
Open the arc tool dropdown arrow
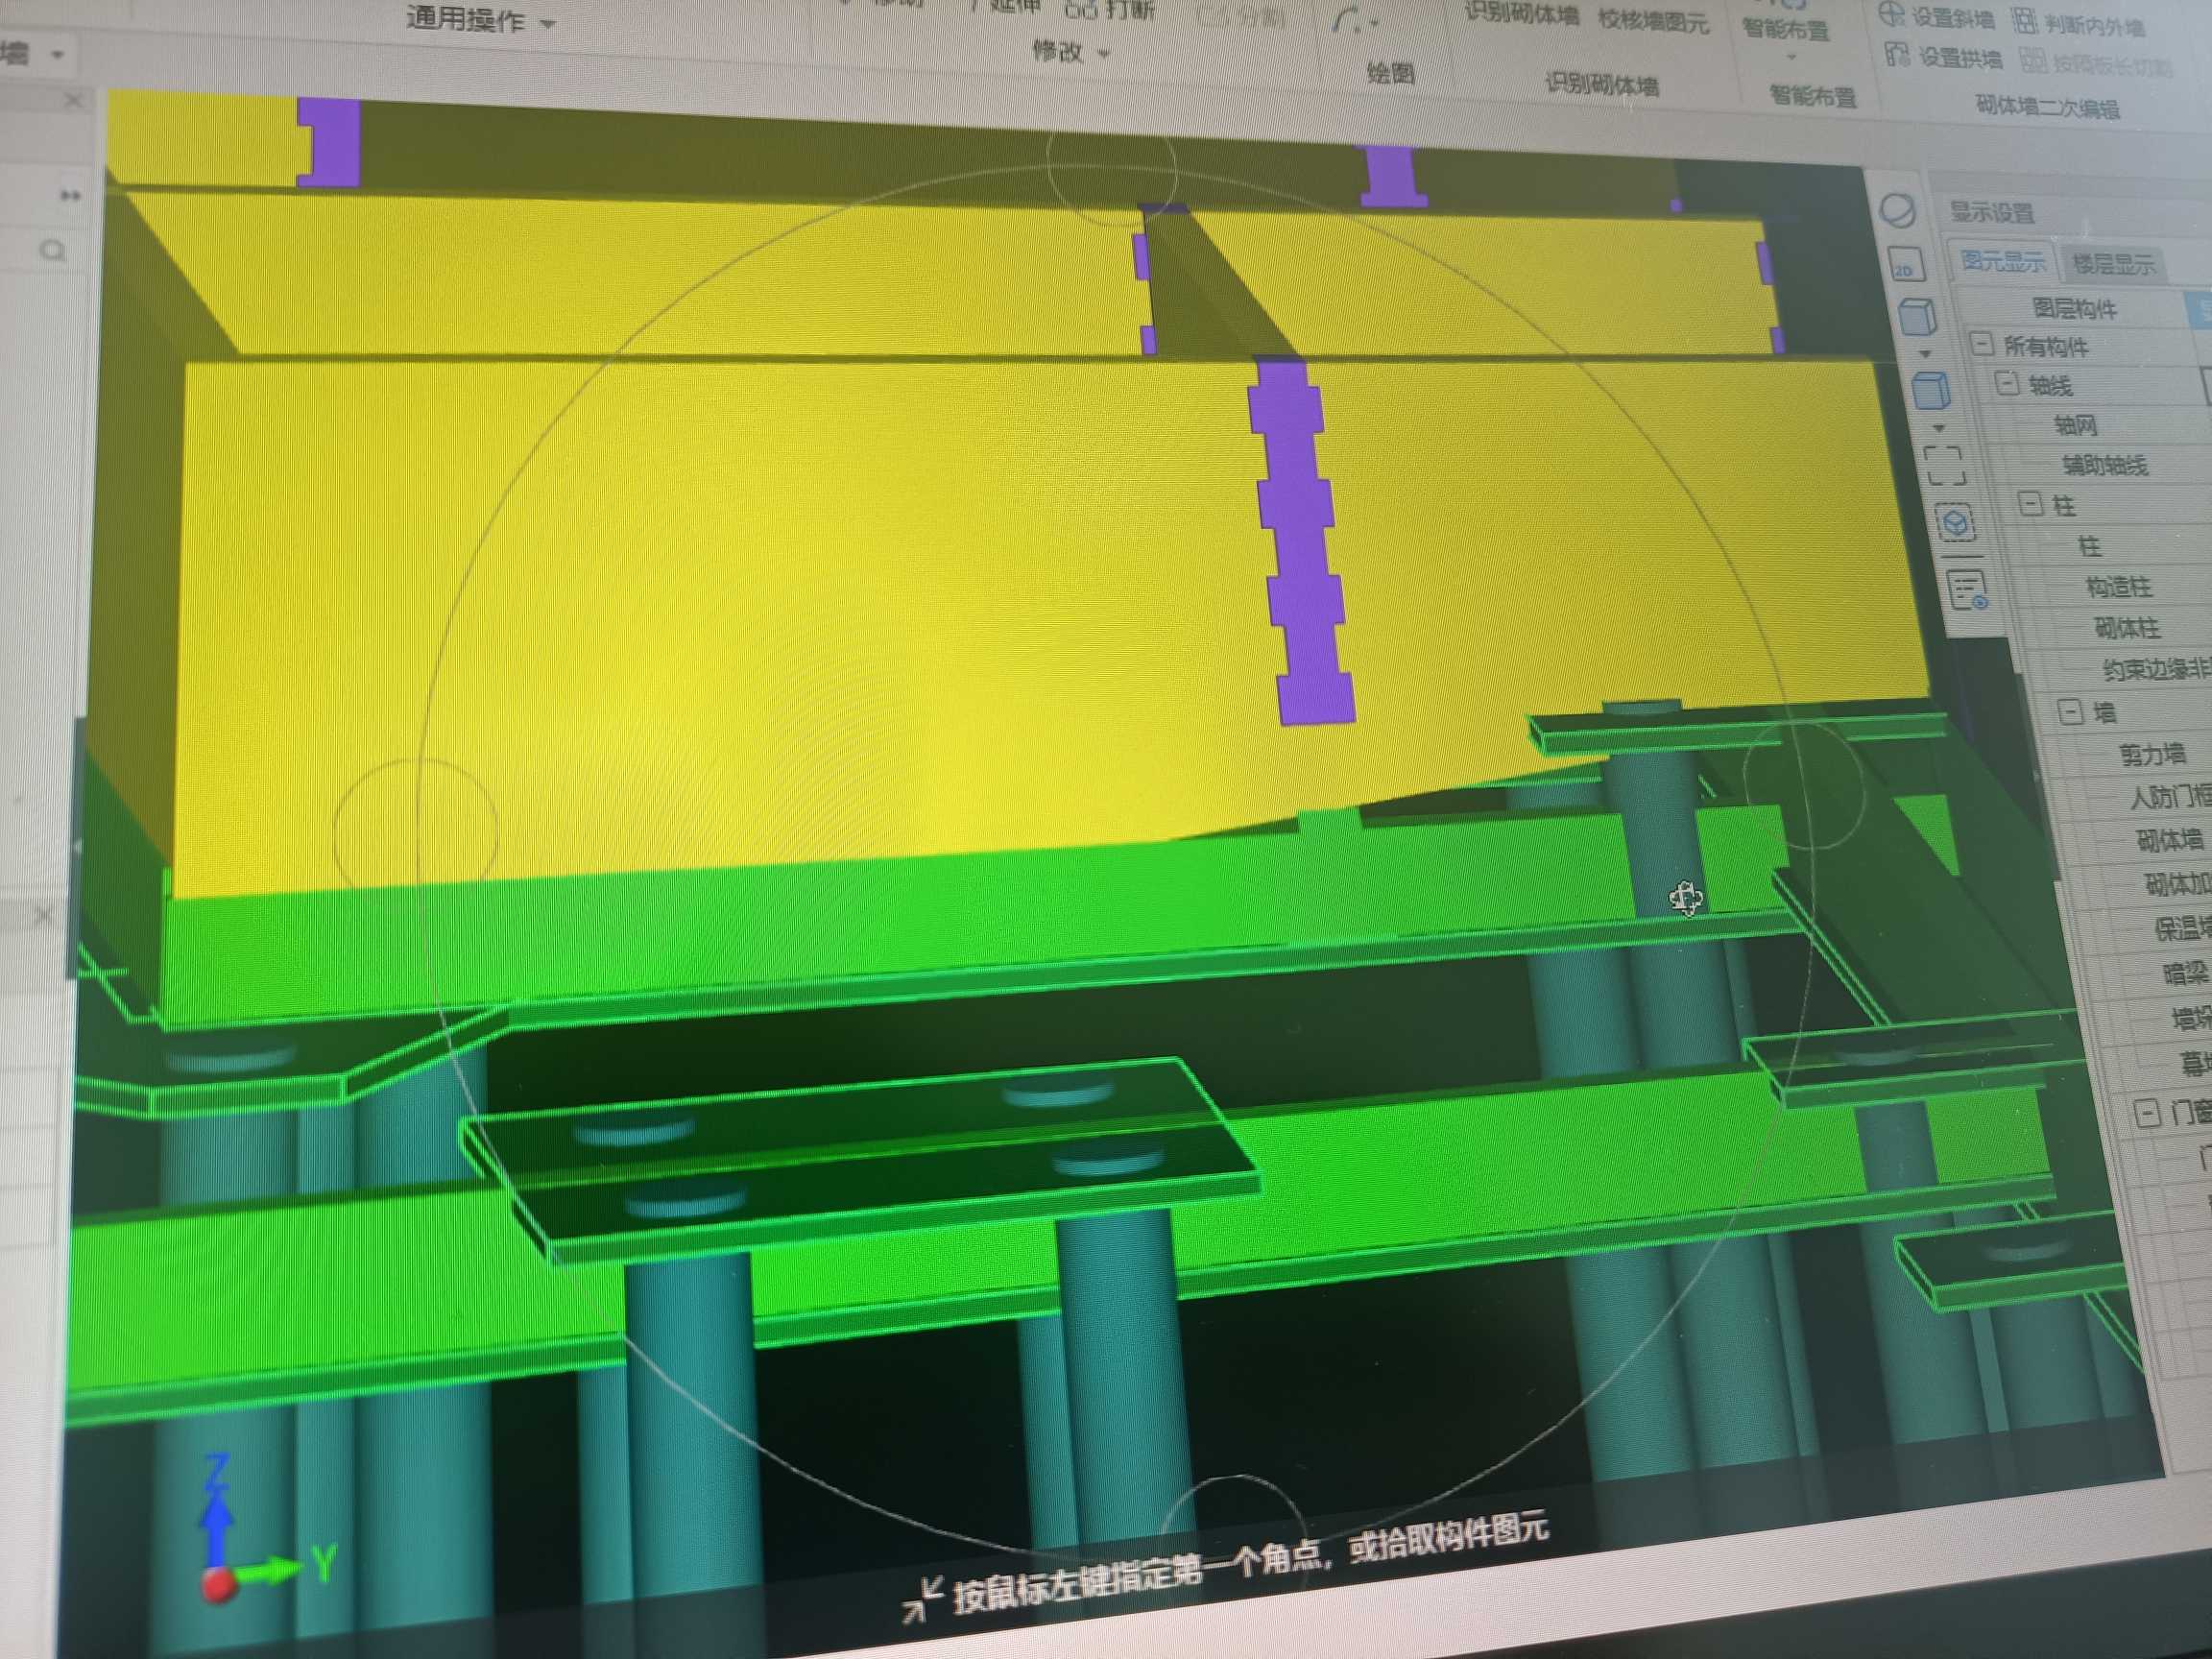[x=1375, y=23]
